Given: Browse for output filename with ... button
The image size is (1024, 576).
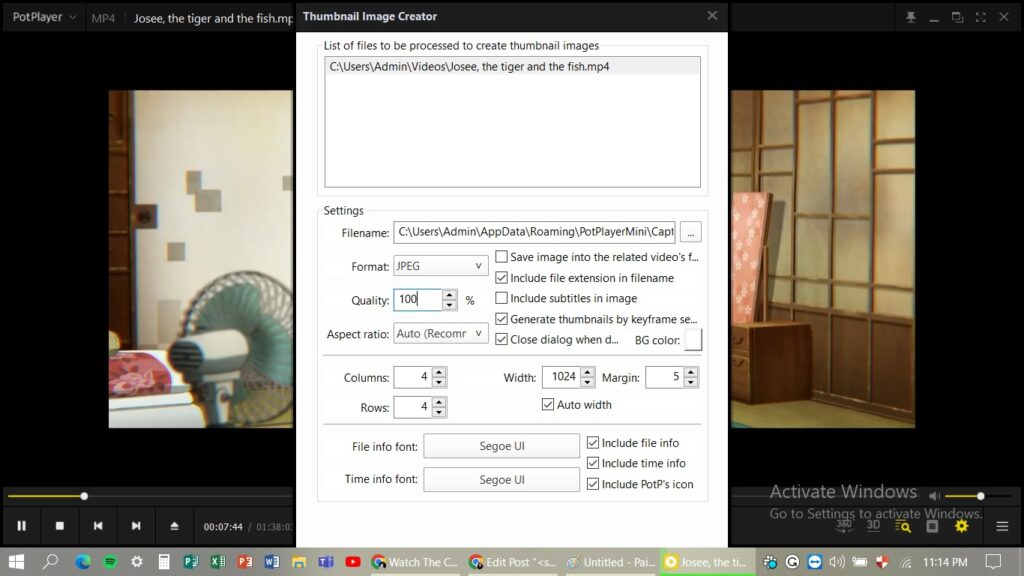Looking at the screenshot, I should [691, 232].
